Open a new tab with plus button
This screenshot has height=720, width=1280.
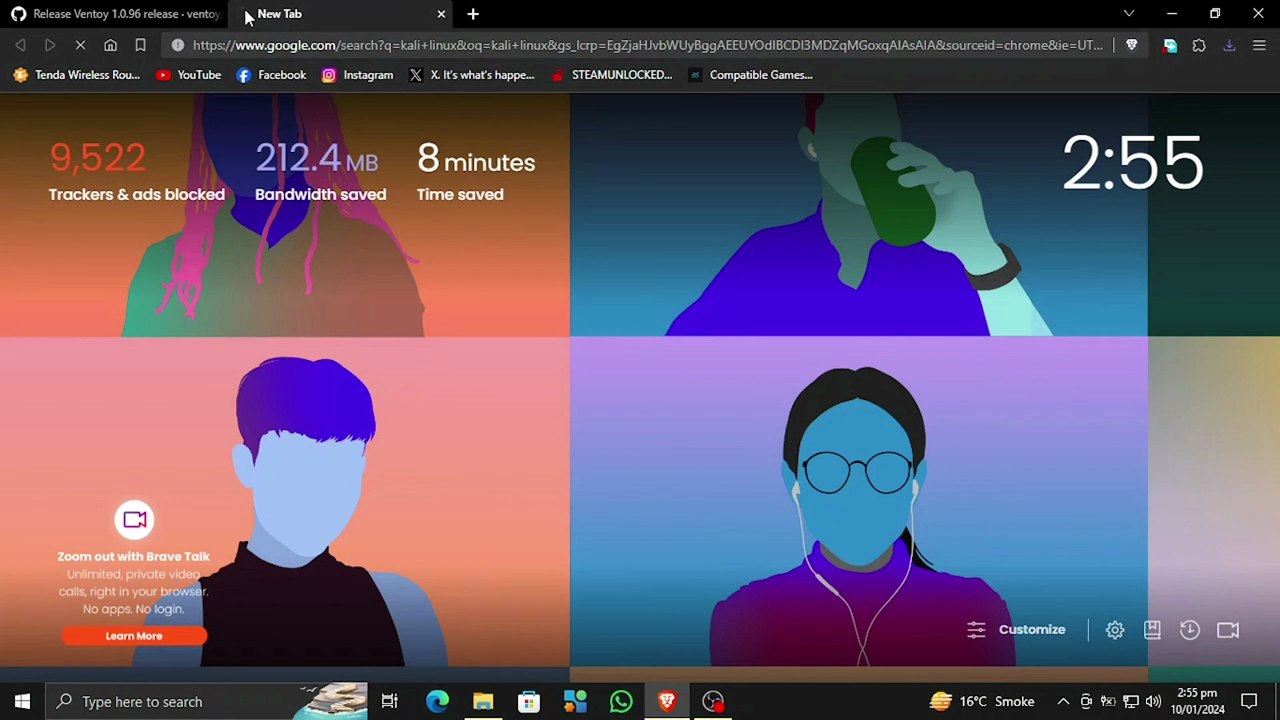point(473,14)
